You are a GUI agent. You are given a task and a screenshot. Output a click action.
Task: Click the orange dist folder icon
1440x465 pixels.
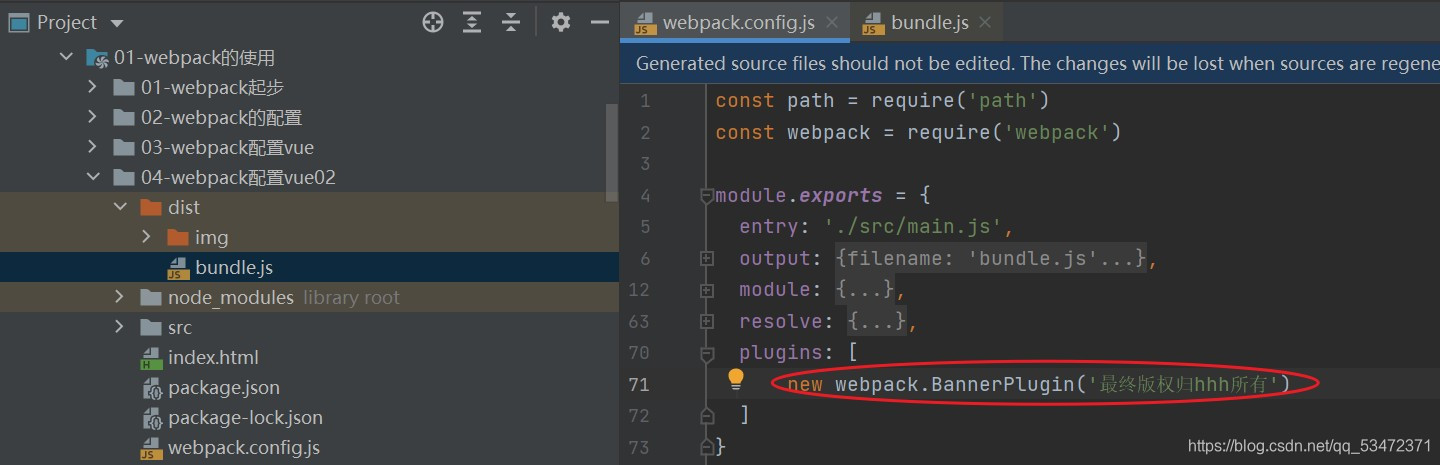point(151,207)
